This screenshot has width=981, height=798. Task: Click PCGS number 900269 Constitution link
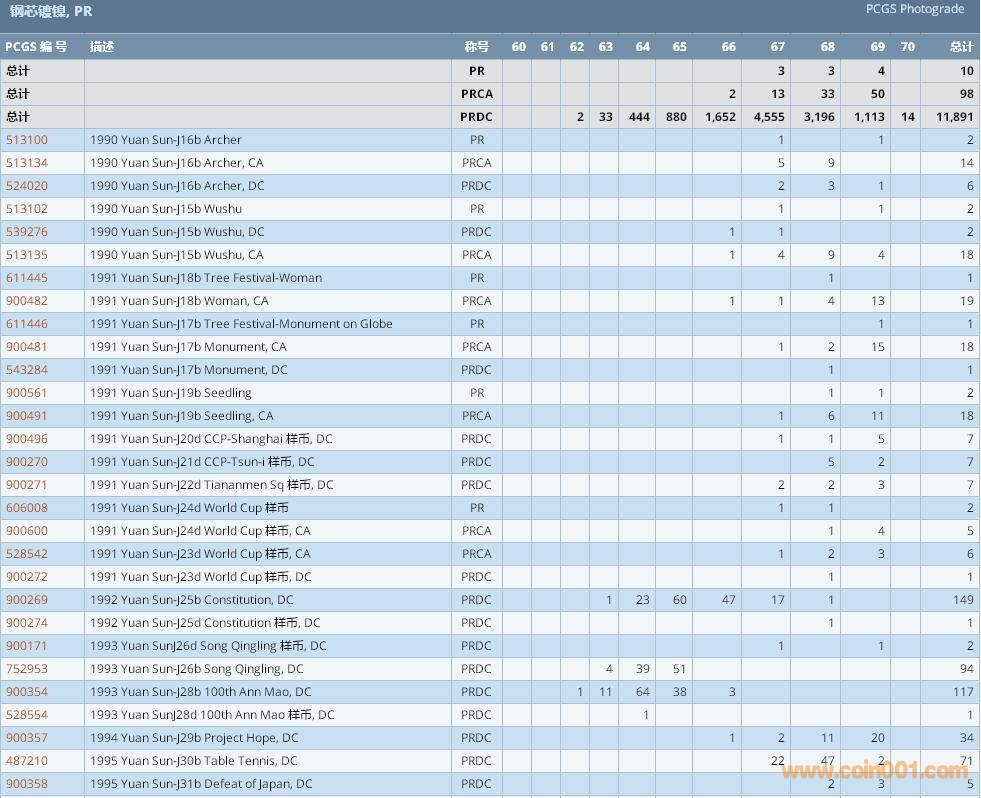[x=27, y=600]
